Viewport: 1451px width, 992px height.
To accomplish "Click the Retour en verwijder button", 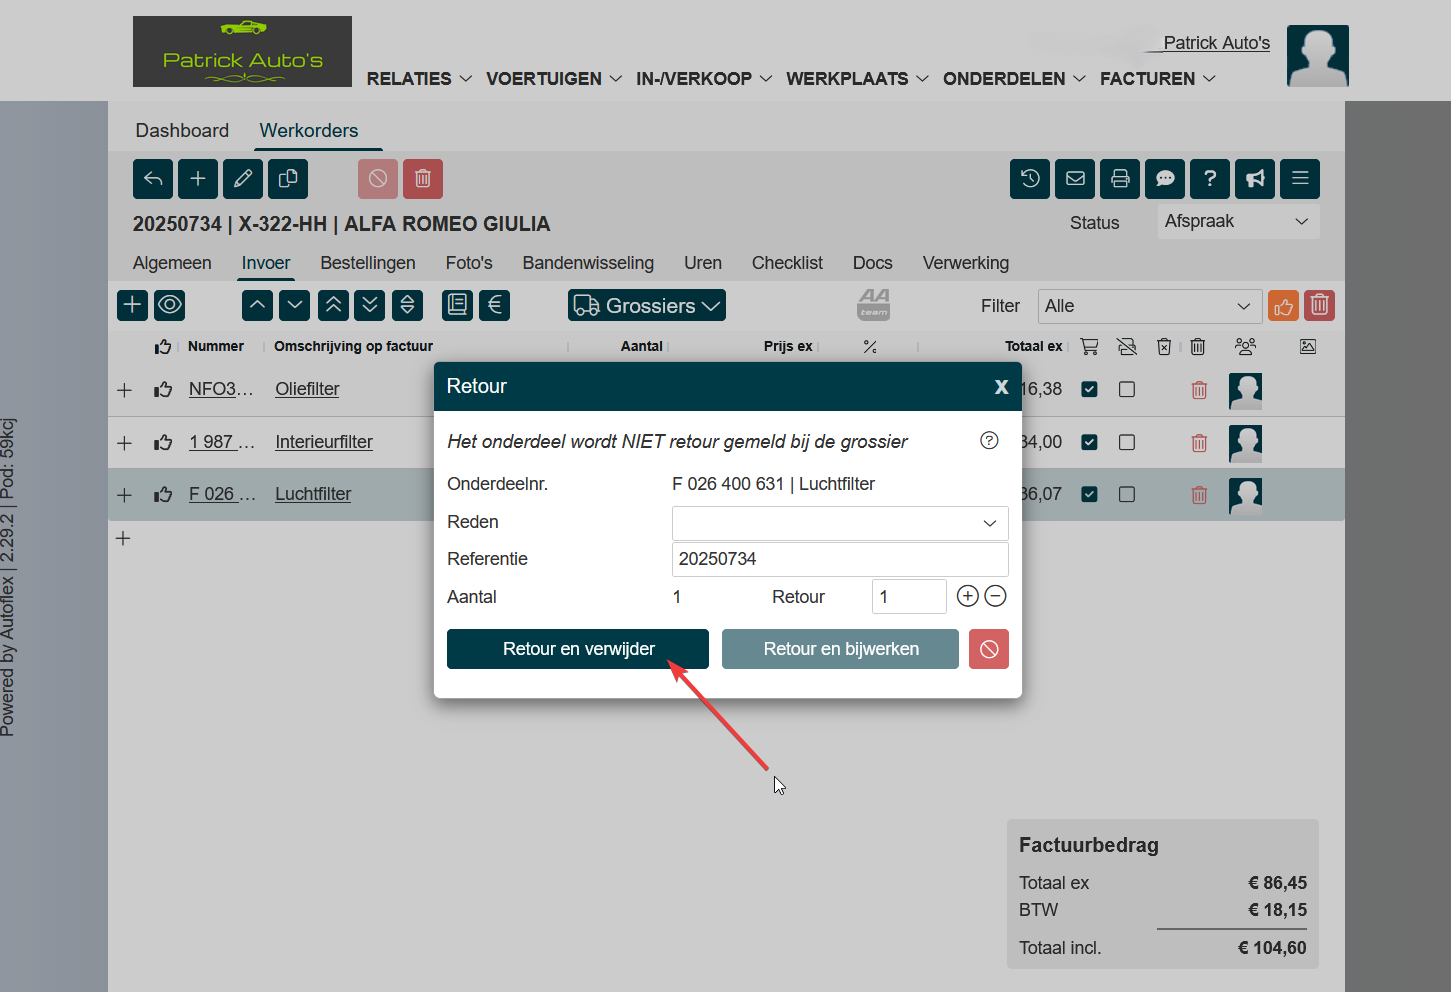I will click(578, 649).
